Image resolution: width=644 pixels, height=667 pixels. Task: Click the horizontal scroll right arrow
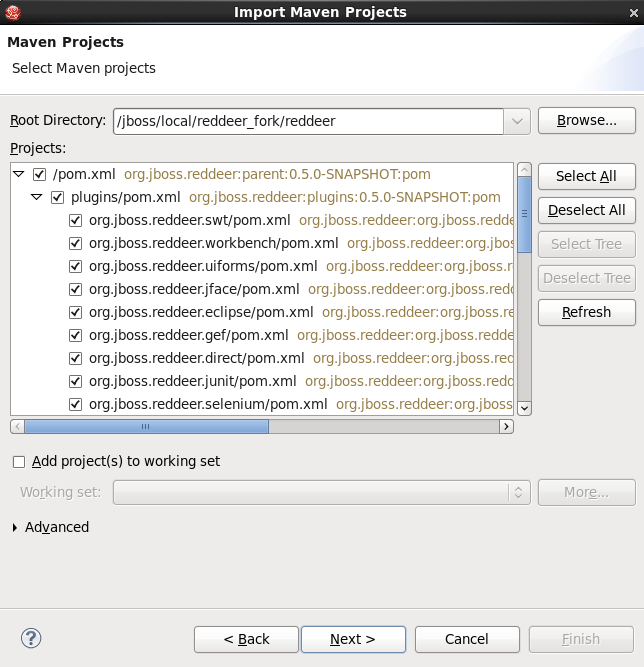506,426
